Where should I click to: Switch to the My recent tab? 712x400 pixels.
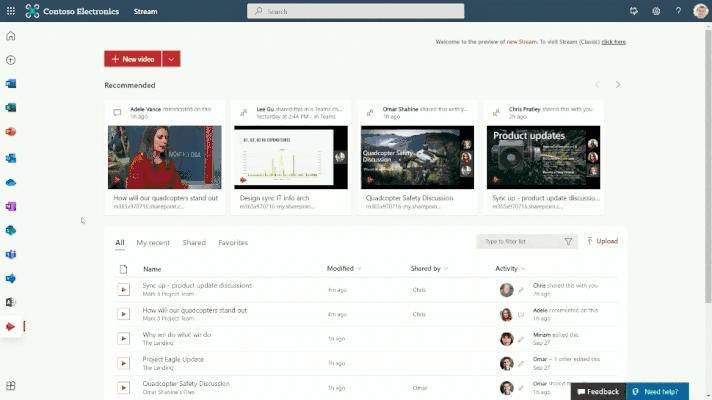click(153, 242)
